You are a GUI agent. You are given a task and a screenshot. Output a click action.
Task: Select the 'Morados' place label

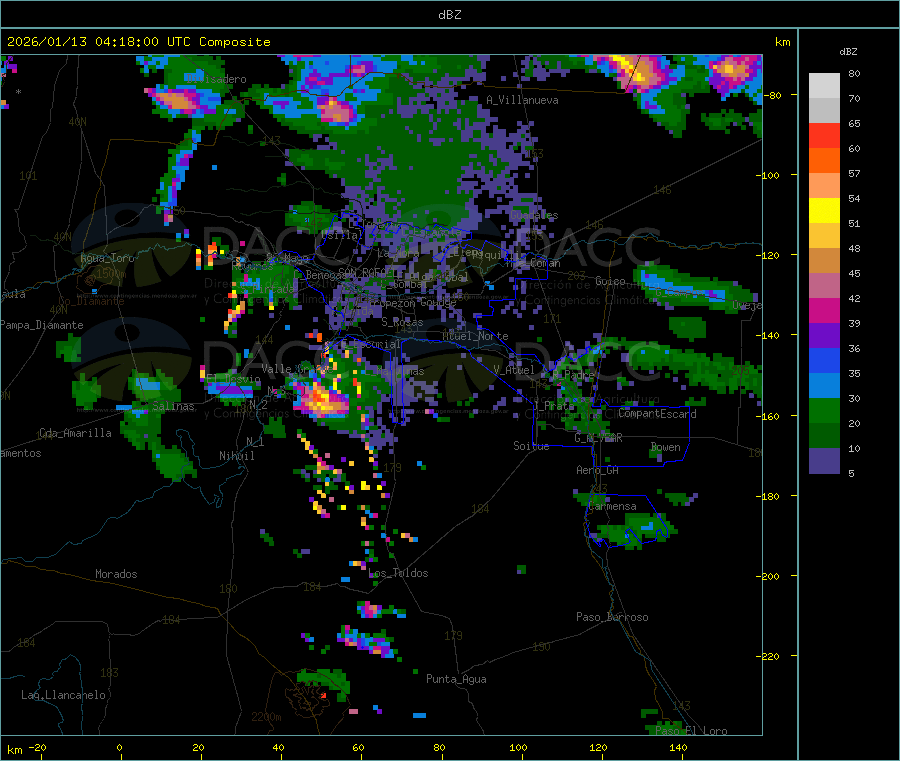(116, 574)
